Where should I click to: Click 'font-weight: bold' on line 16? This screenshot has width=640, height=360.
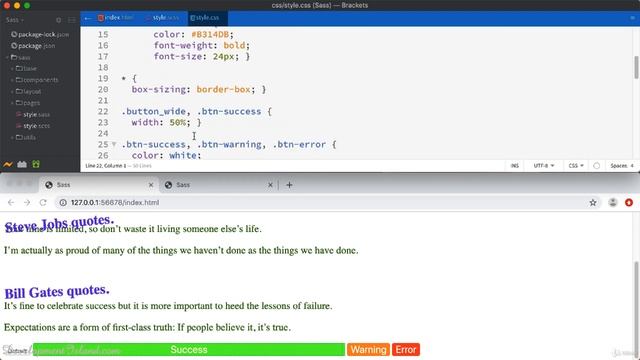(x=199, y=45)
